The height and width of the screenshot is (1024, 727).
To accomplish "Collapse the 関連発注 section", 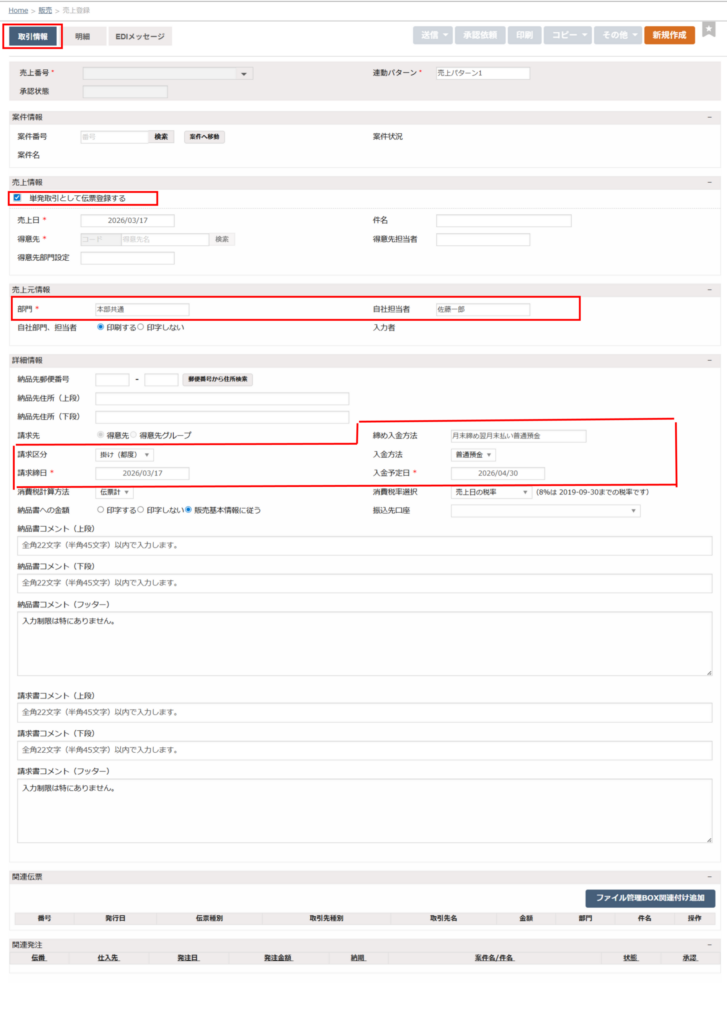I will point(709,944).
